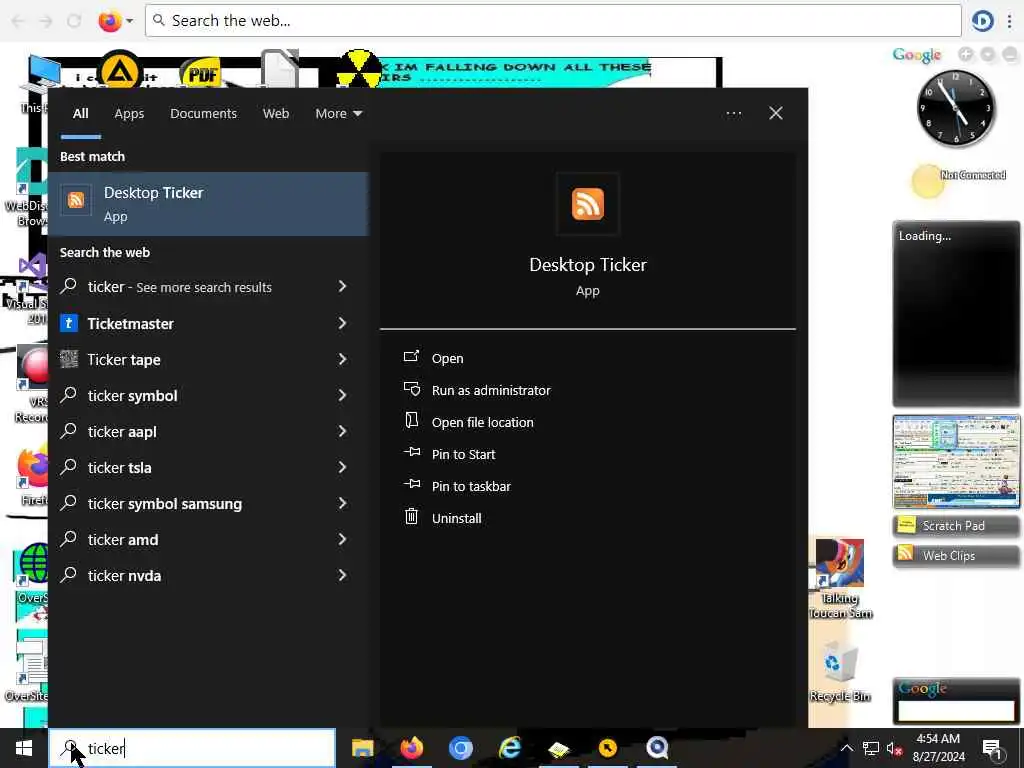Click the analog clock gadget

click(x=955, y=107)
